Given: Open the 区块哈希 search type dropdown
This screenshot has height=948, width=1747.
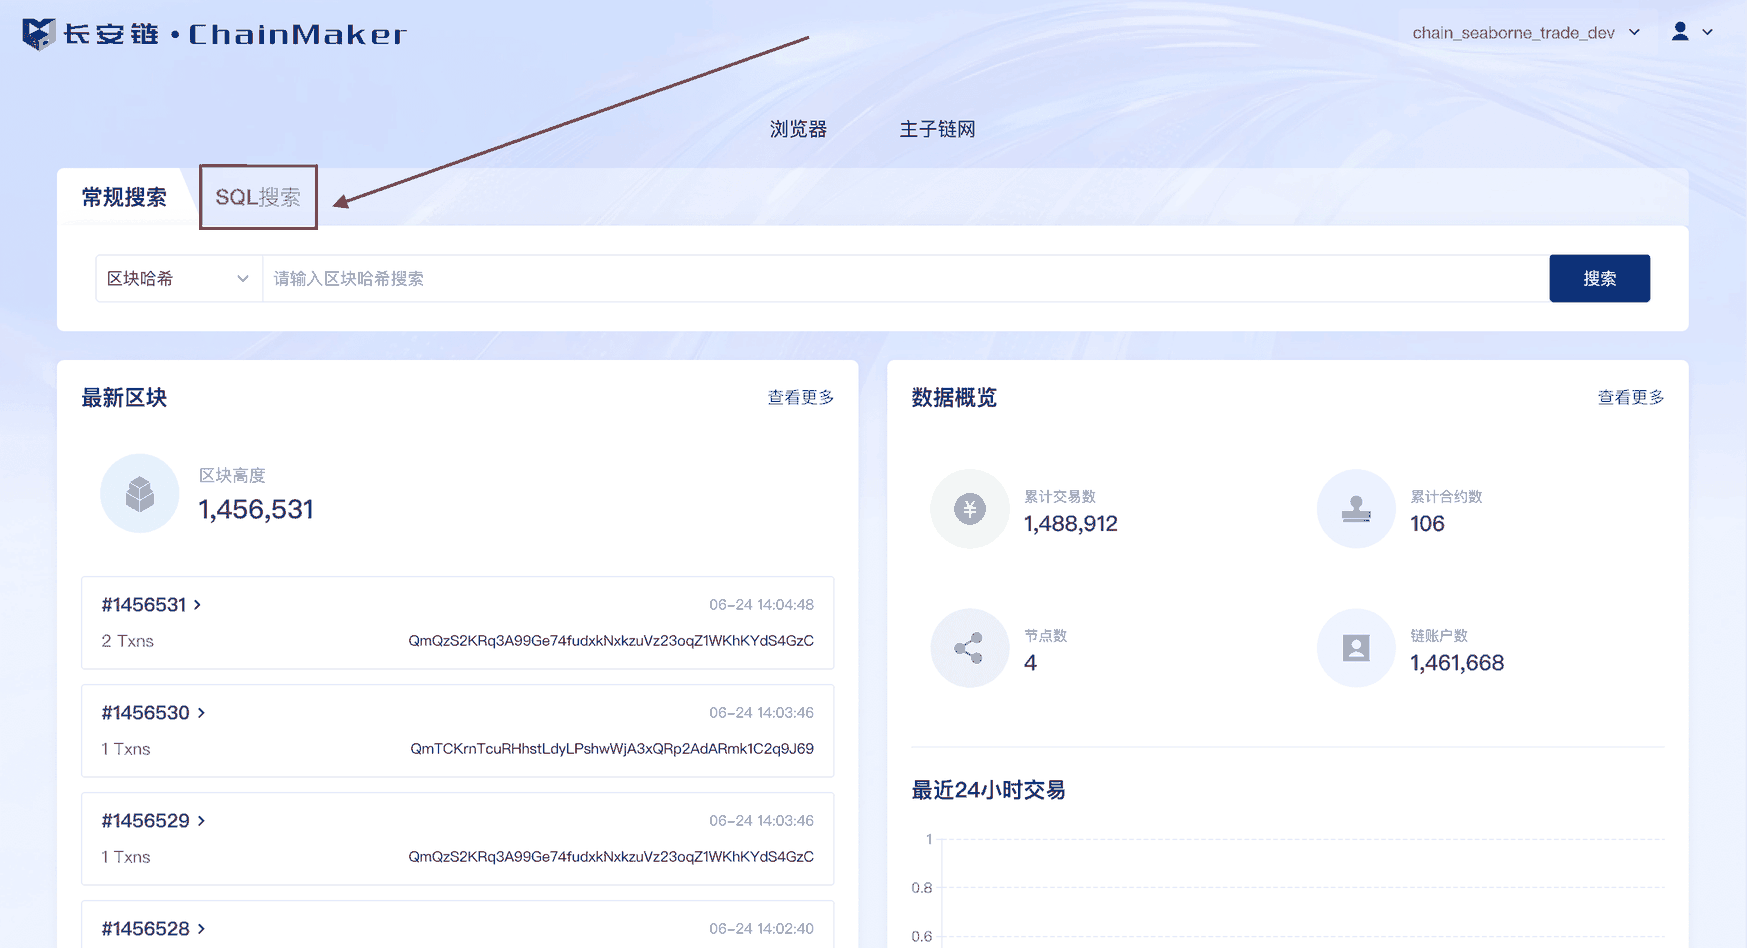Looking at the screenshot, I should (x=179, y=278).
